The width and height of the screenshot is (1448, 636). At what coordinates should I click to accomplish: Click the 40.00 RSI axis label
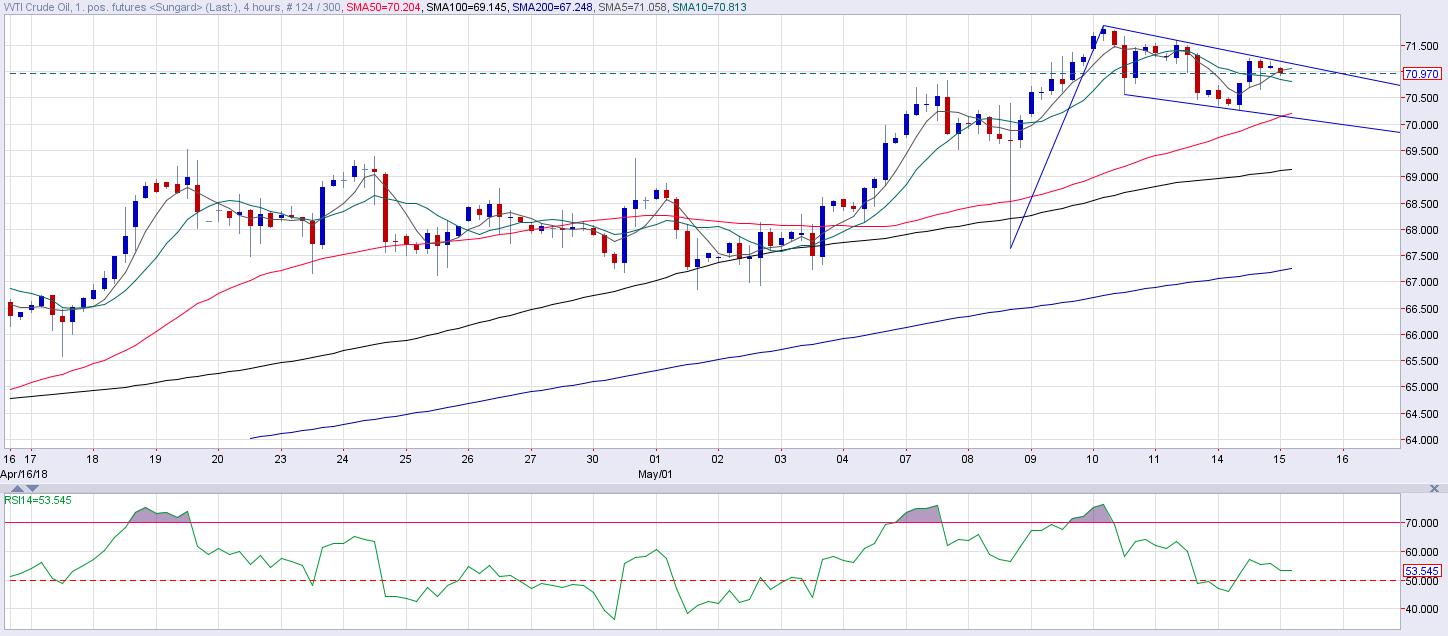tap(1424, 609)
